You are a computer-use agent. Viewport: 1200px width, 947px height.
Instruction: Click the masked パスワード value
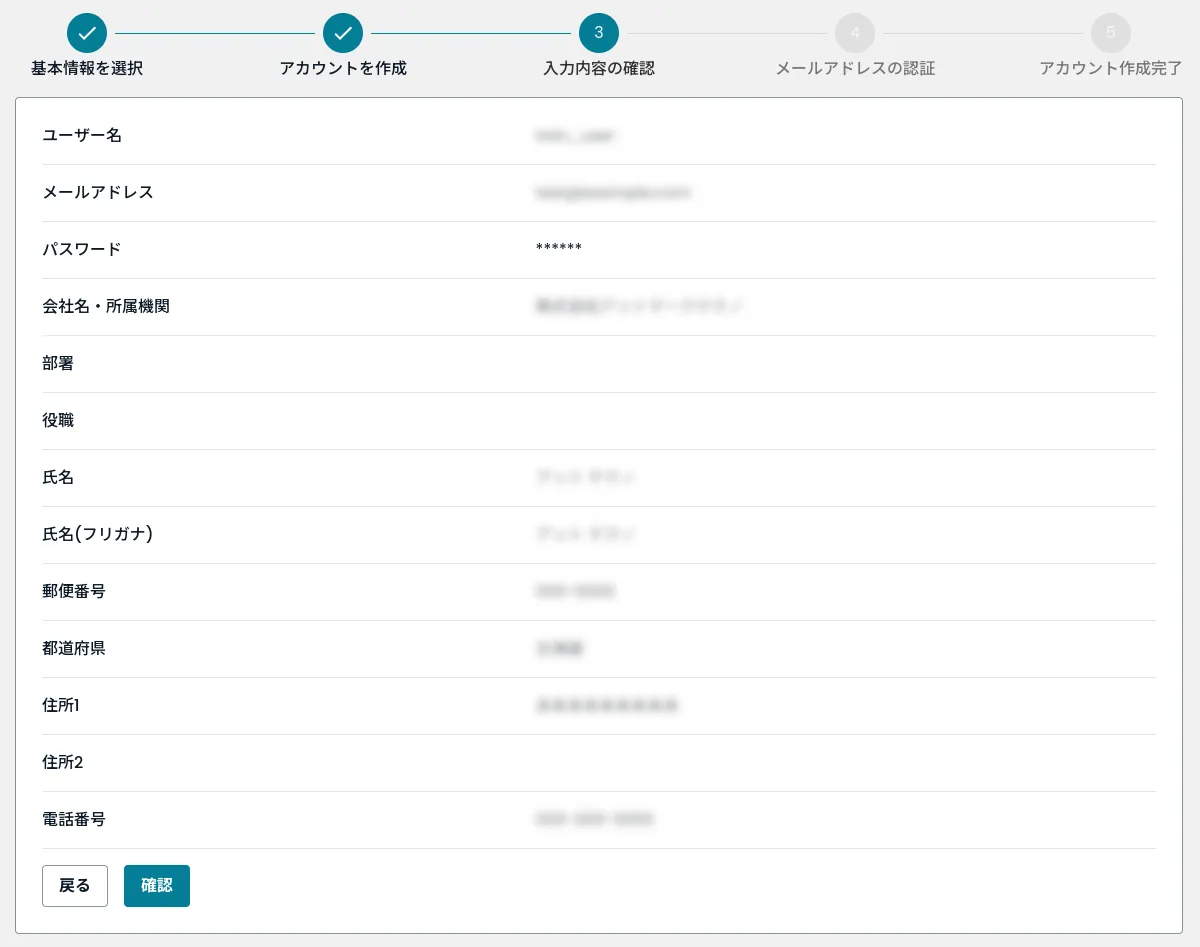pos(559,249)
